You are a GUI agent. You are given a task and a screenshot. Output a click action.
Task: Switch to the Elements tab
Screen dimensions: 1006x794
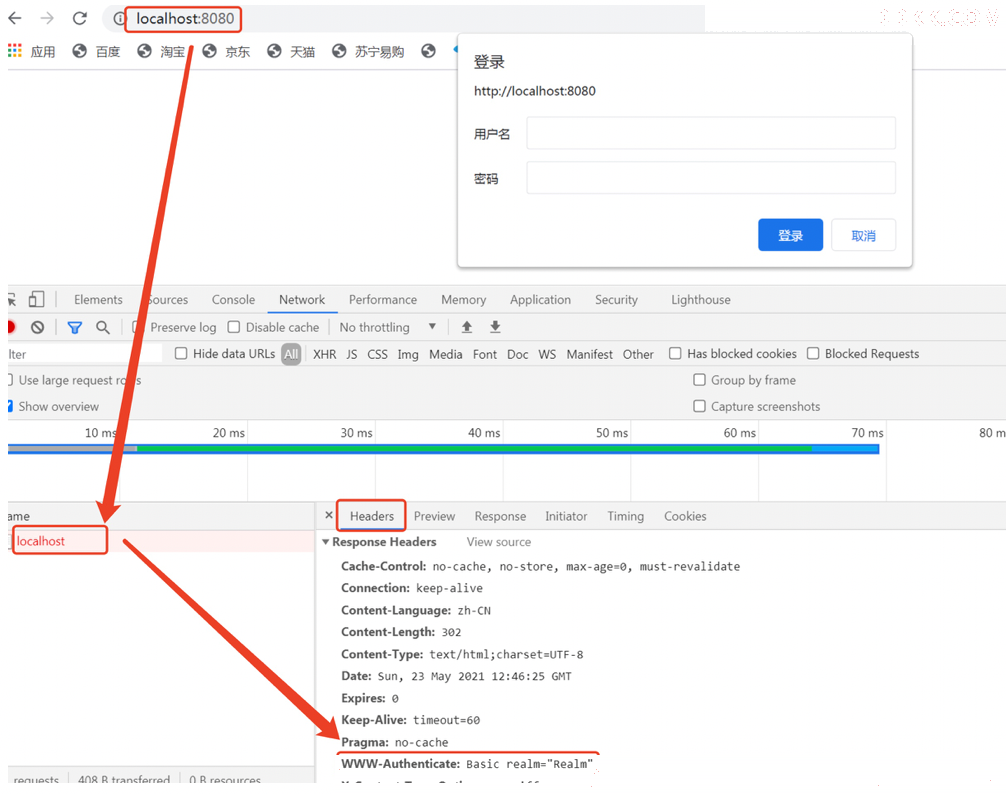point(98,300)
